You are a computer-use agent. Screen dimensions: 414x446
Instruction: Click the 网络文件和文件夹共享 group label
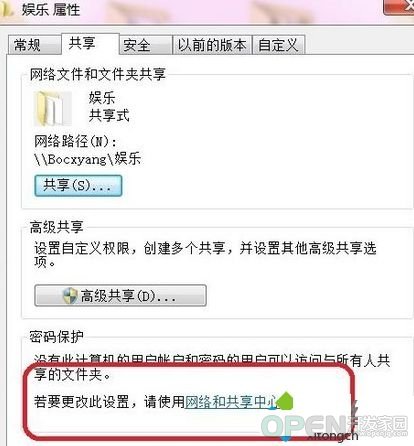pyautogui.click(x=98, y=74)
